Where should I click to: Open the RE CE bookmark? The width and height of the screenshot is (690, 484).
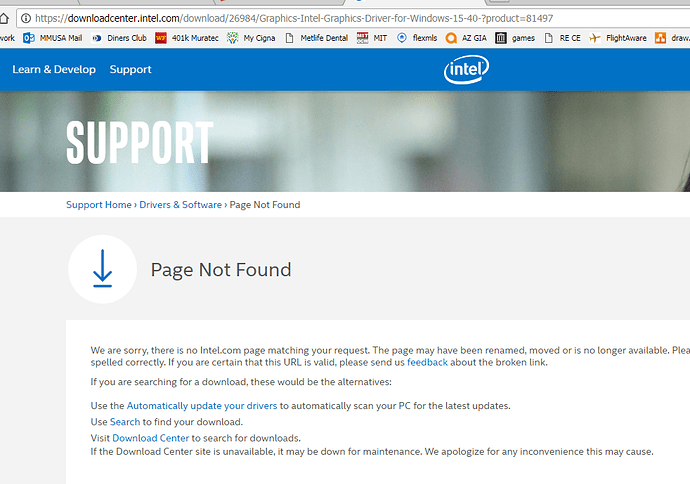click(562, 38)
